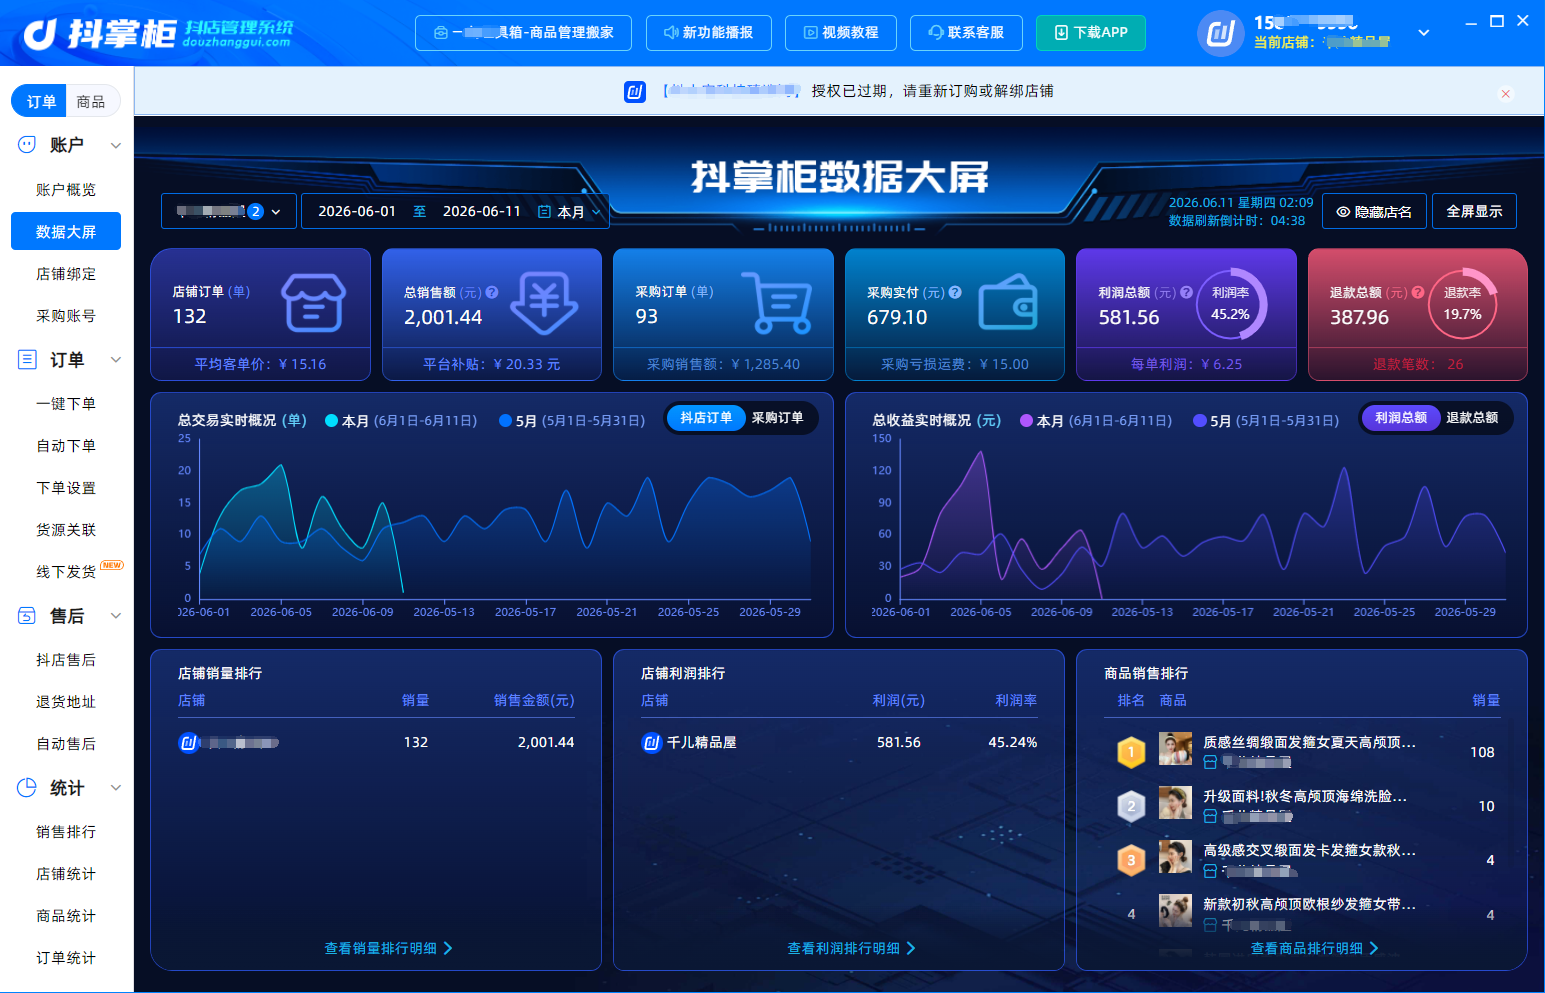1545x993 pixels.
Task: Click help icon next to 利润总额
Action: [1186, 293]
